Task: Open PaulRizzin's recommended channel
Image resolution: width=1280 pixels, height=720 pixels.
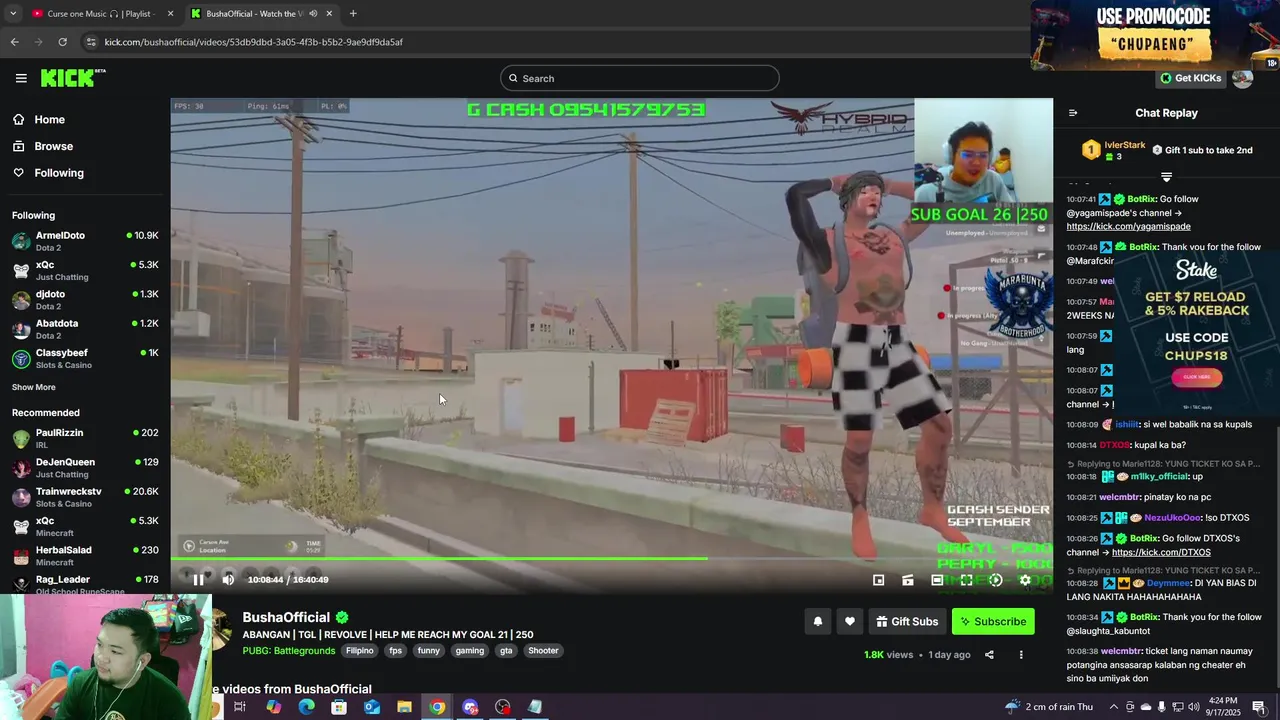Action: [x=85, y=438]
